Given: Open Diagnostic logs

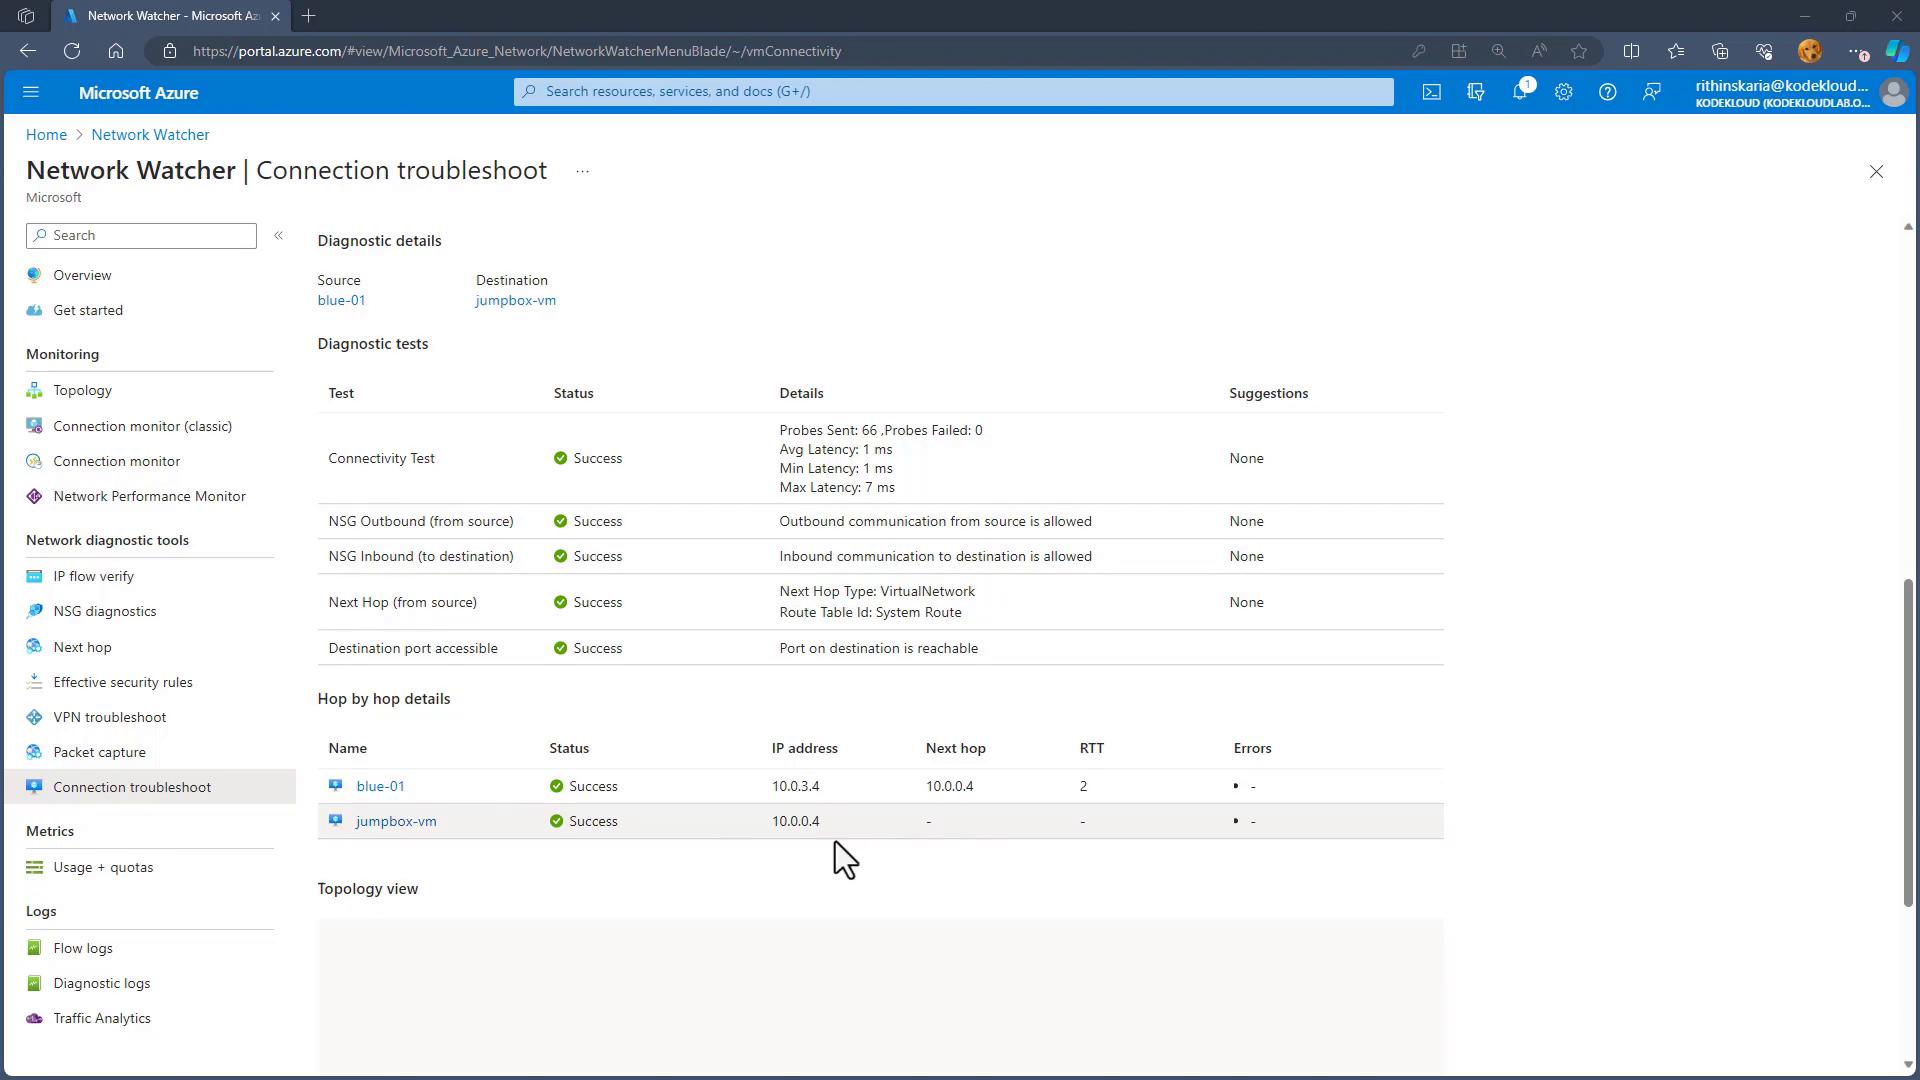Looking at the screenshot, I should 101,983.
